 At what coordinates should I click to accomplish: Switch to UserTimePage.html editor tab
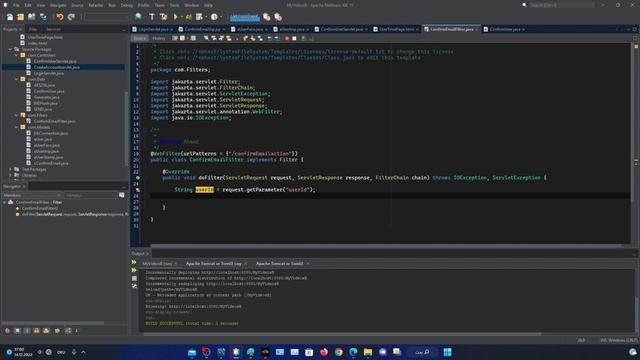tap(396, 29)
